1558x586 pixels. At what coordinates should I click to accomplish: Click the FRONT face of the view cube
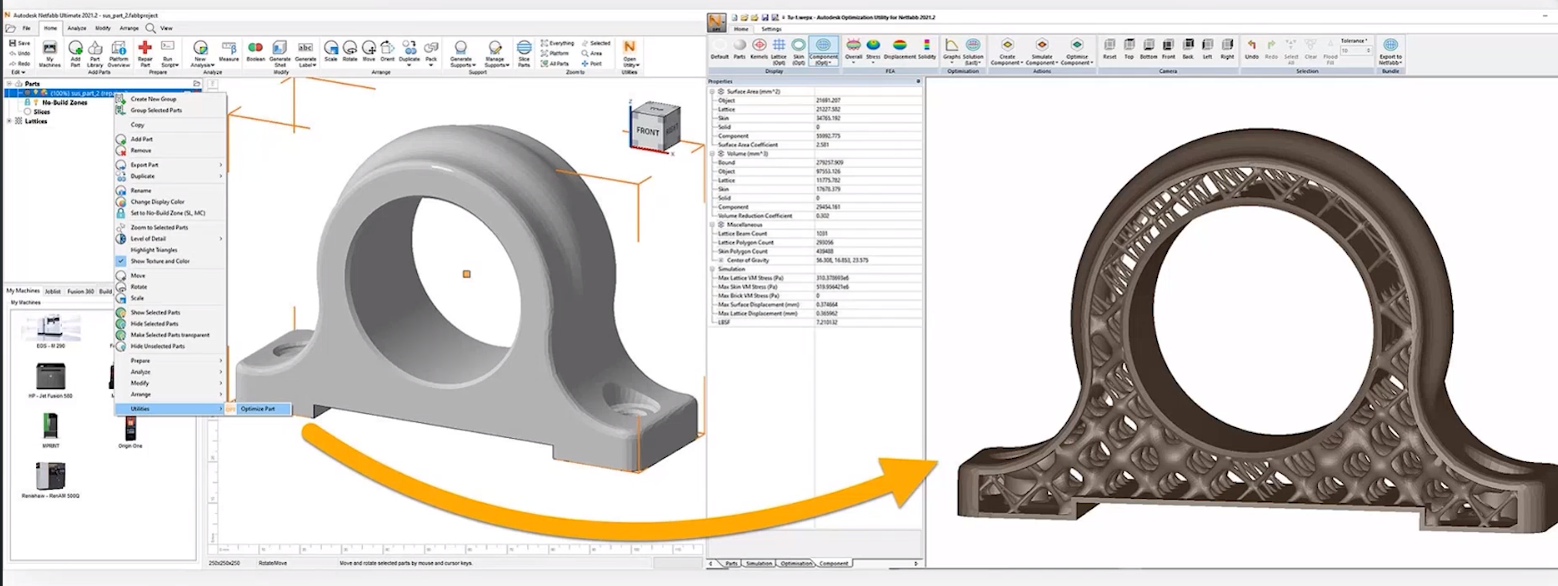[x=648, y=132]
